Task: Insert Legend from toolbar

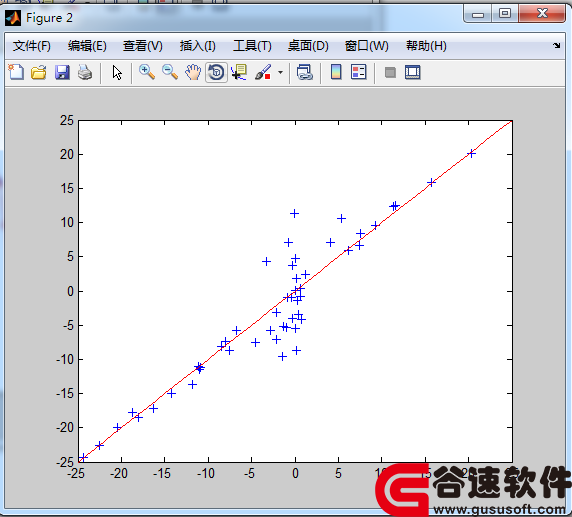Action: (x=358, y=72)
